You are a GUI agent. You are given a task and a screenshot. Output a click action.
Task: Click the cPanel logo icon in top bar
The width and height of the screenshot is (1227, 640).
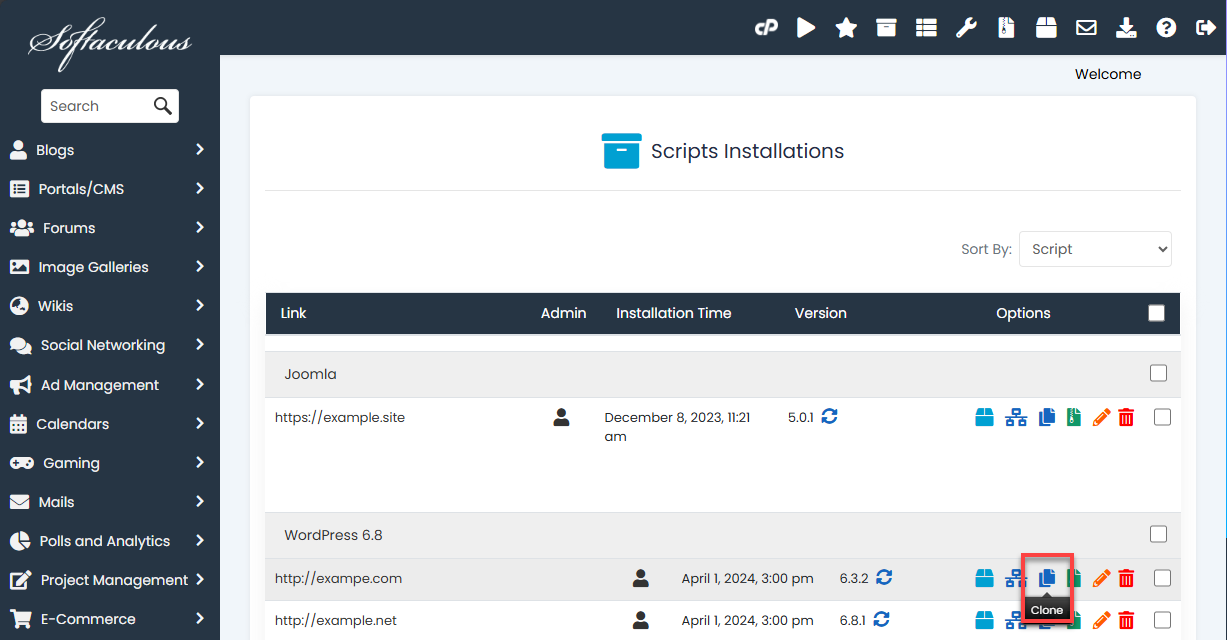click(x=766, y=27)
